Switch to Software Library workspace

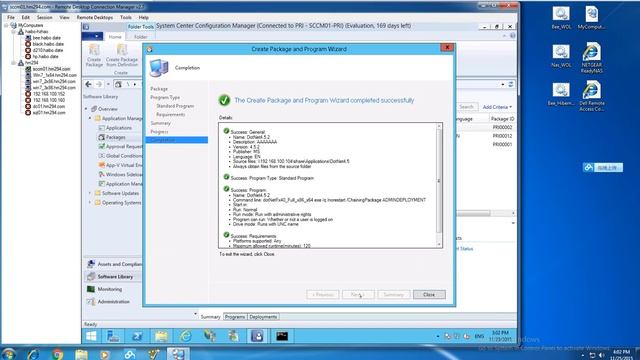(x=114, y=277)
